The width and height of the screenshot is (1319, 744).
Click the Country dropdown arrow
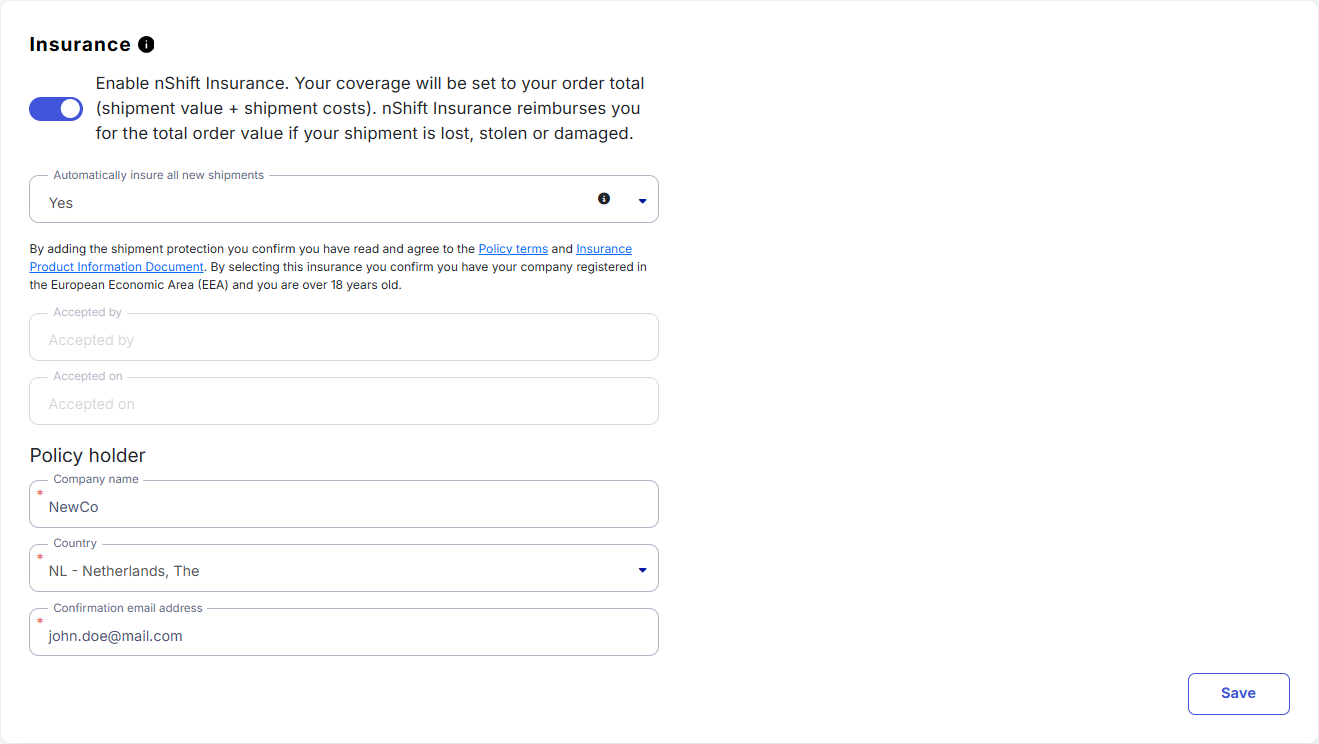tap(642, 571)
